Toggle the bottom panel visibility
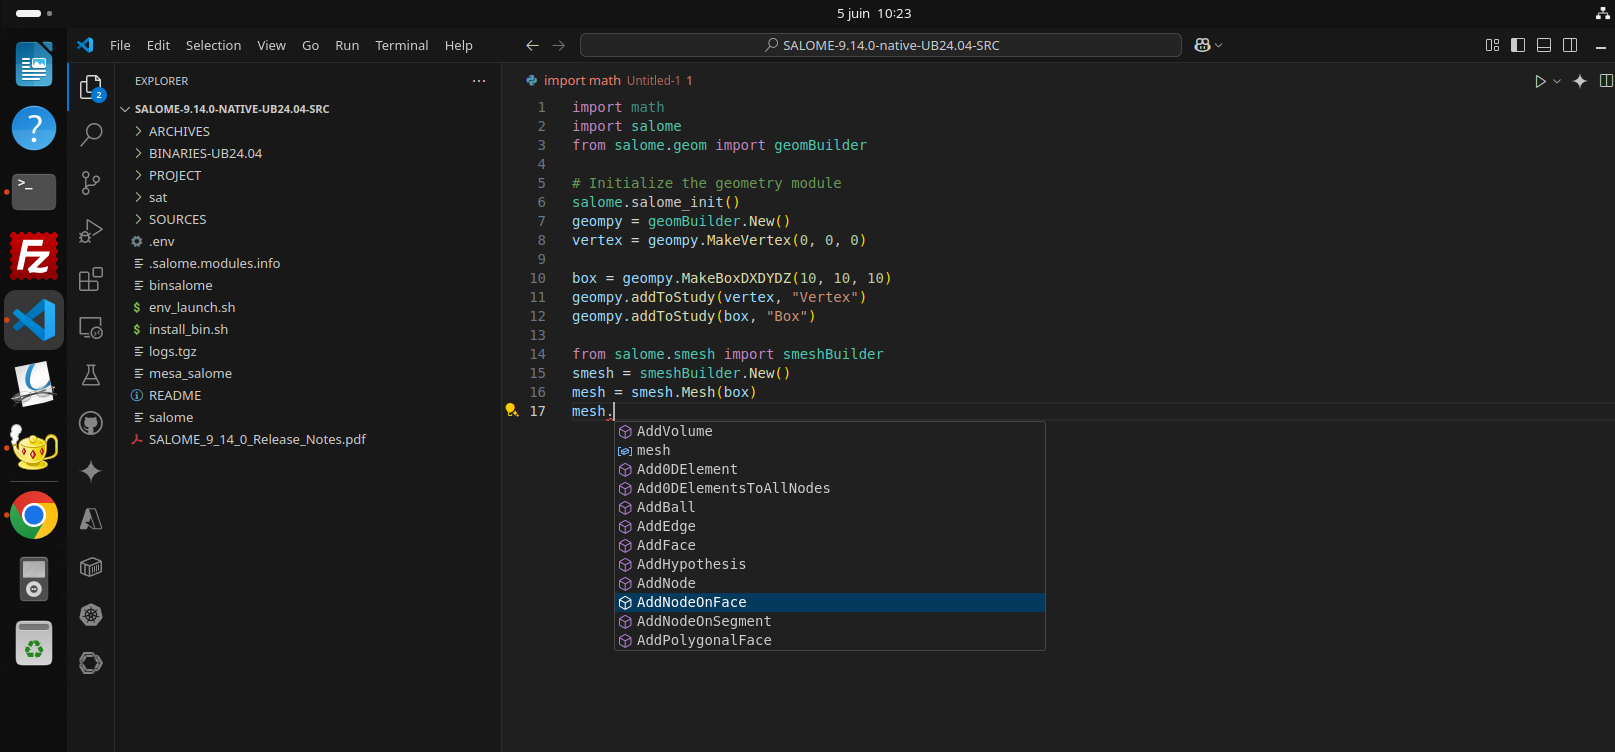This screenshot has height=752, width=1615. click(x=1544, y=45)
